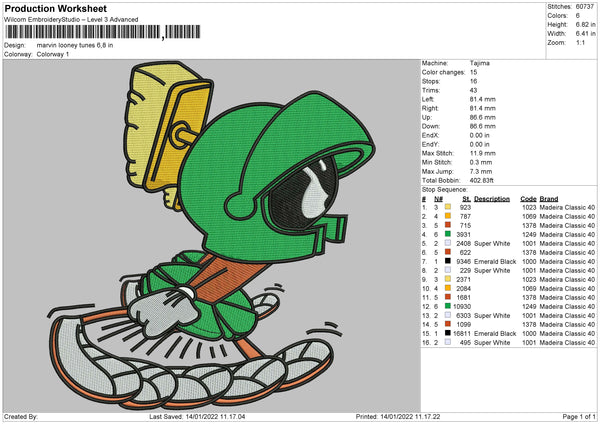Select the Machine value 'Tajima'
The height and width of the screenshot is (424, 600).
[479, 63]
